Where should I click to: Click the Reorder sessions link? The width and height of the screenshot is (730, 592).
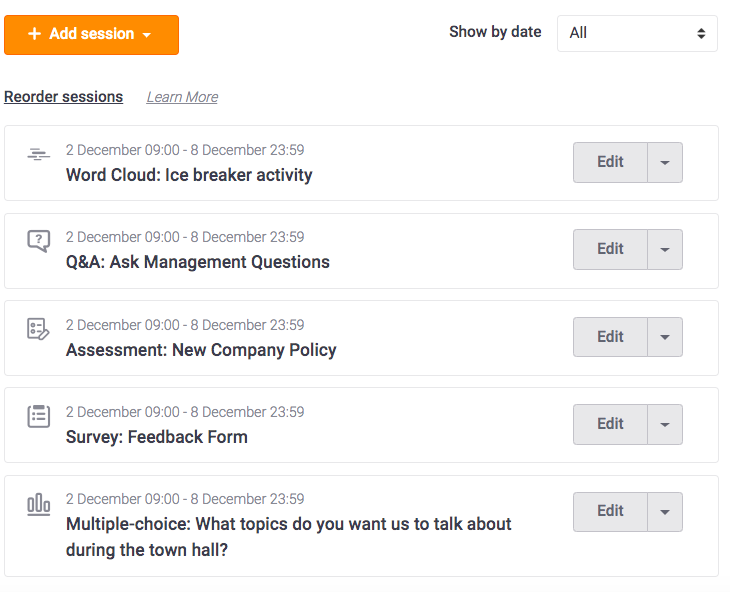(x=63, y=97)
